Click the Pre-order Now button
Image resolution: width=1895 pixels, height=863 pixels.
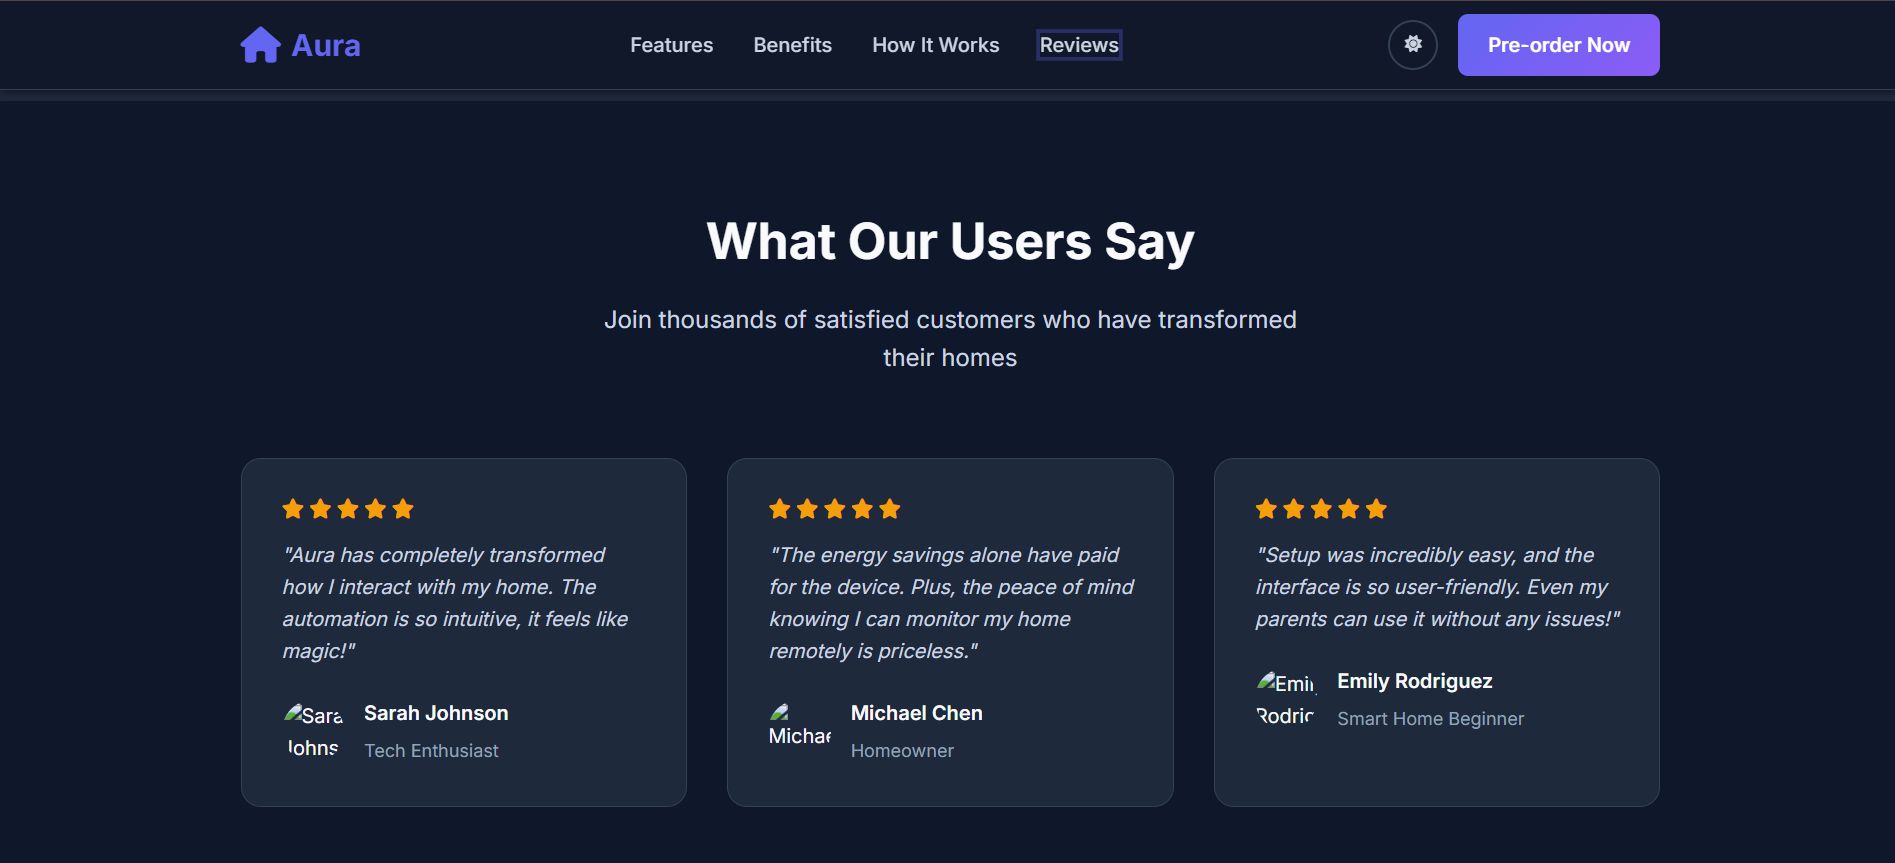(1558, 45)
